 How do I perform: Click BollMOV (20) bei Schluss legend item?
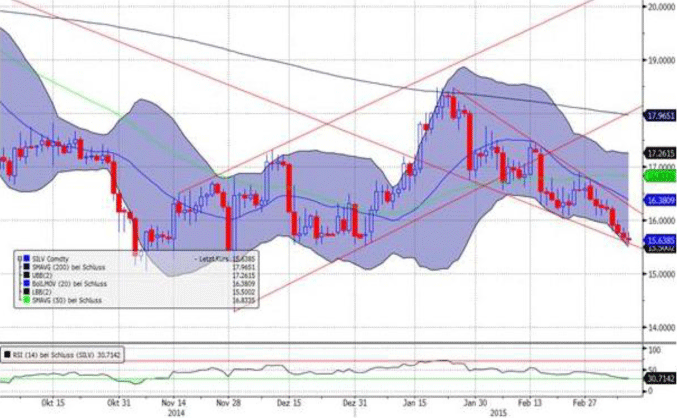[66, 283]
